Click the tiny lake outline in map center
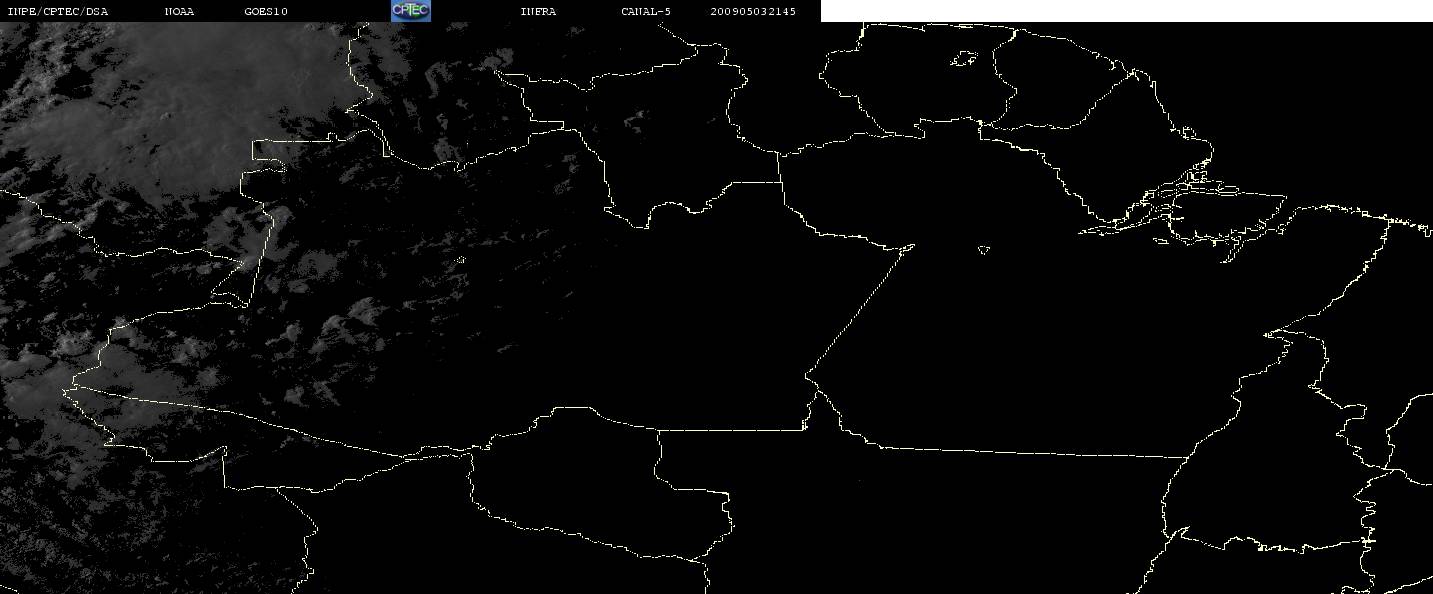Image resolution: width=1433 pixels, height=594 pixels. point(984,250)
